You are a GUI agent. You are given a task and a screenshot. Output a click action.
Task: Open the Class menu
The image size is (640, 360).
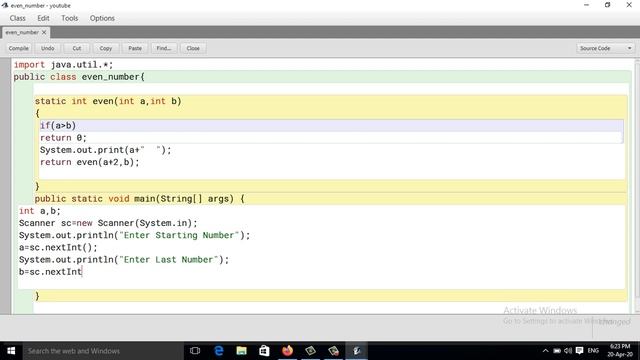[x=18, y=18]
